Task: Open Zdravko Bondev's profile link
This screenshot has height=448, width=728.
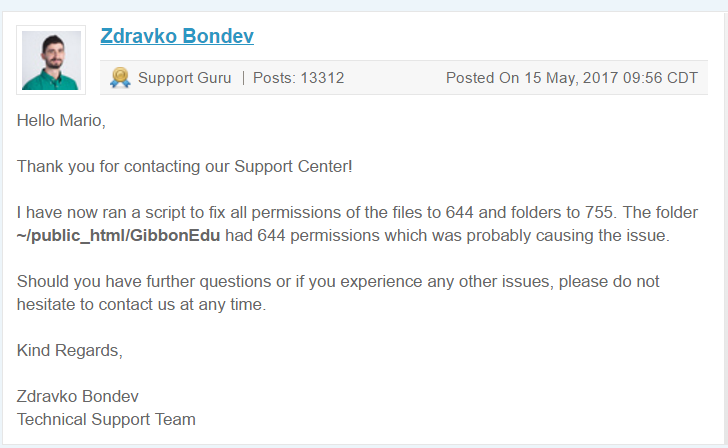Action: pos(177,36)
